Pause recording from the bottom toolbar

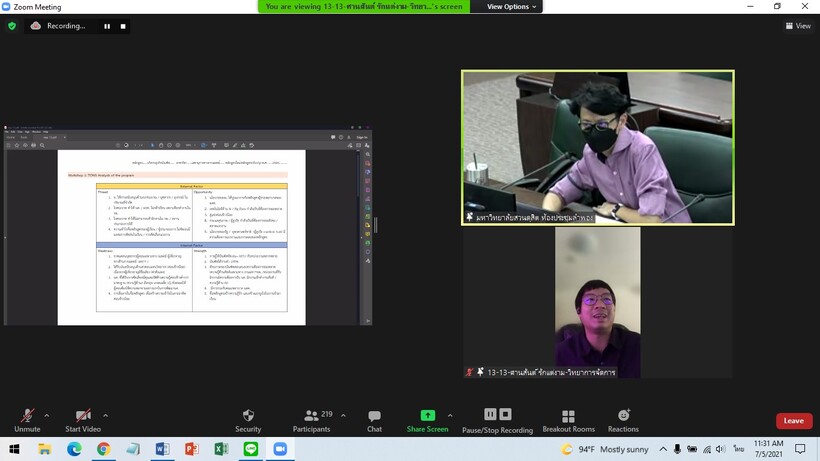pos(490,414)
